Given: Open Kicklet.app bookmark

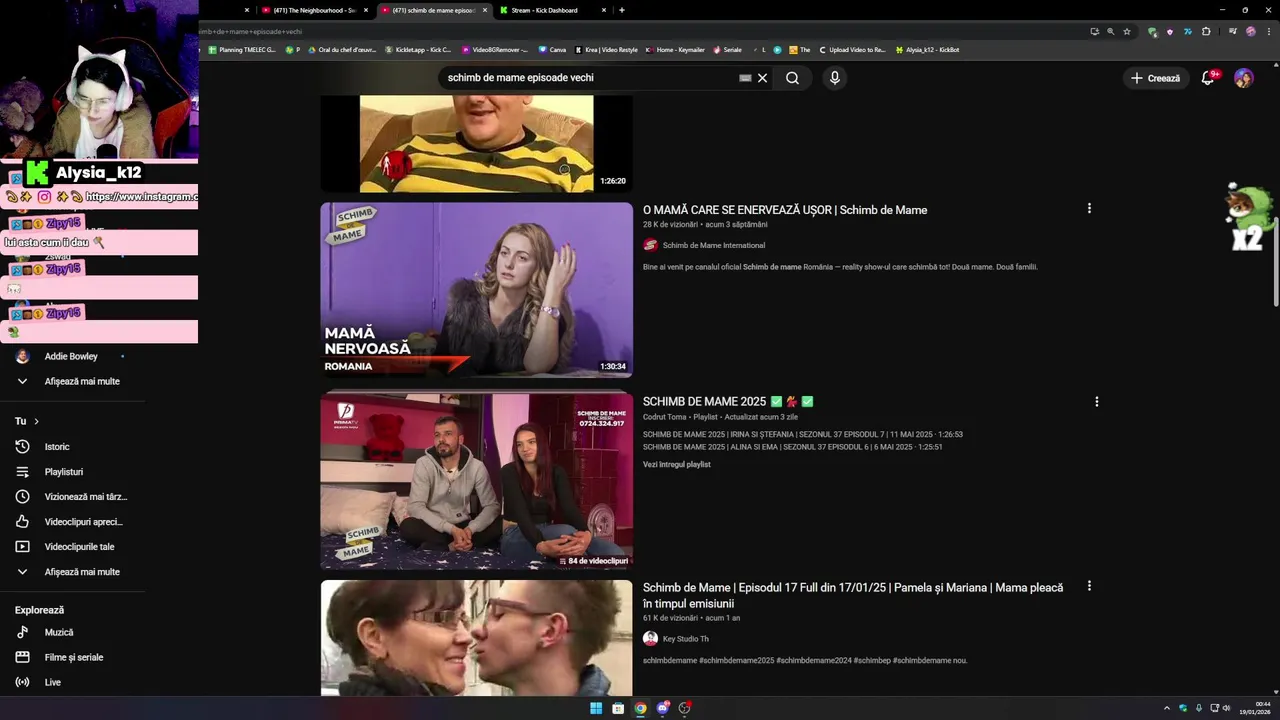Looking at the screenshot, I should 418,49.
